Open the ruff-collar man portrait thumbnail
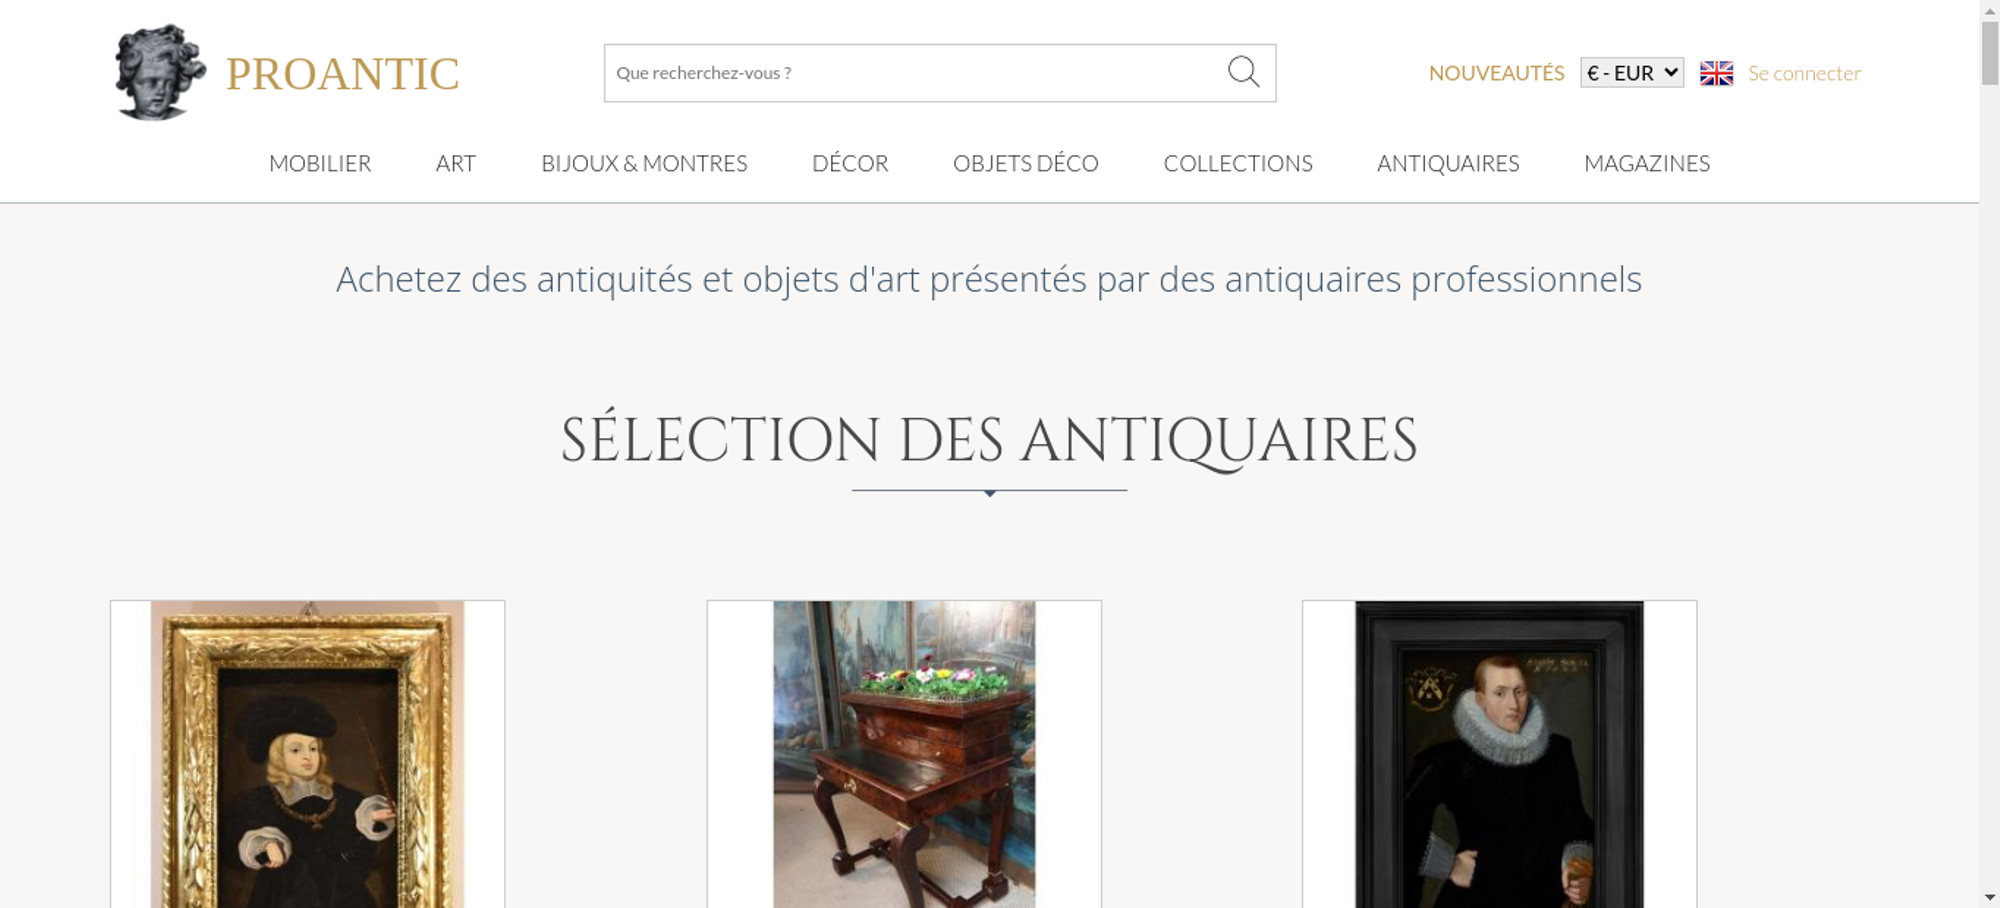2000x908 pixels. pyautogui.click(x=1499, y=754)
